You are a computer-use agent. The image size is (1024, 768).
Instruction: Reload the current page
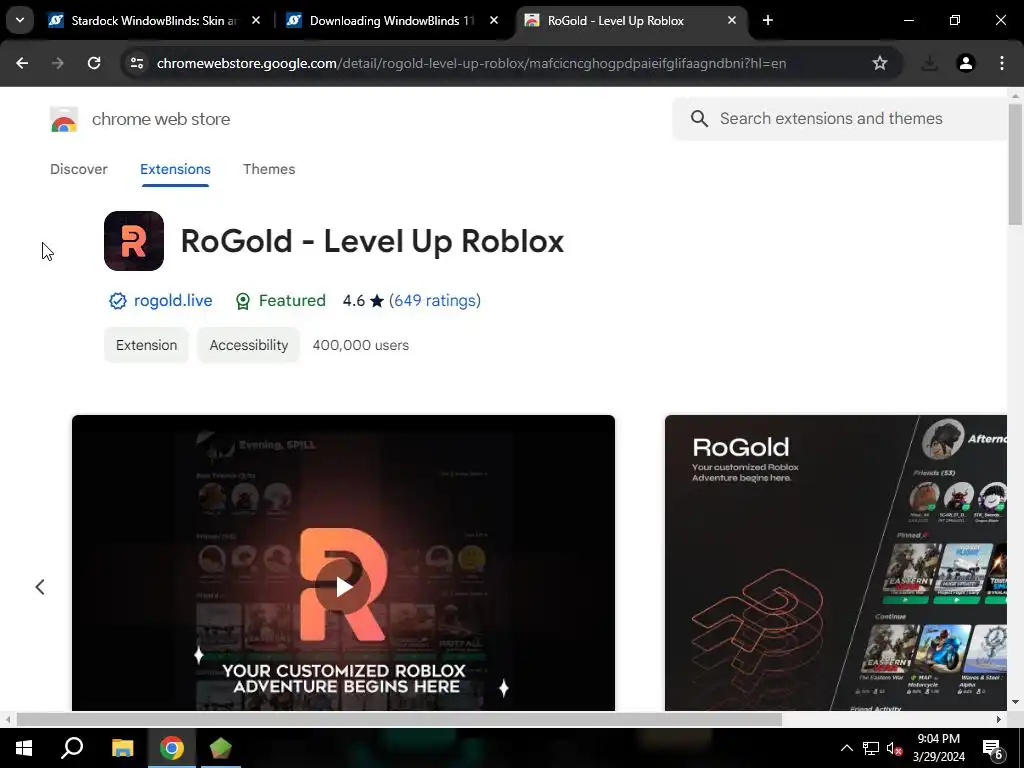click(x=94, y=63)
